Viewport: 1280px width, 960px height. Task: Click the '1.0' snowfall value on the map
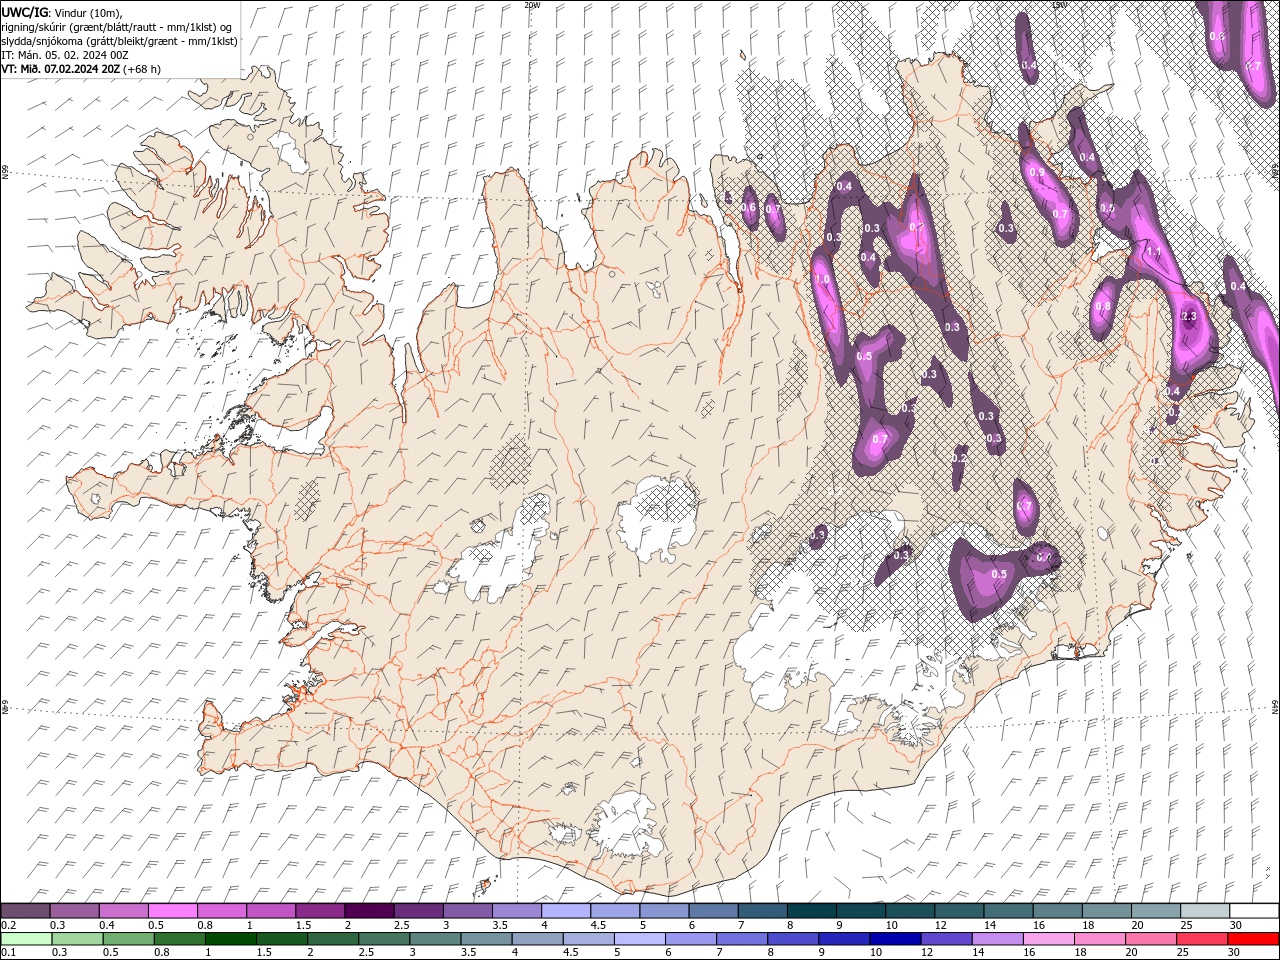point(822,280)
